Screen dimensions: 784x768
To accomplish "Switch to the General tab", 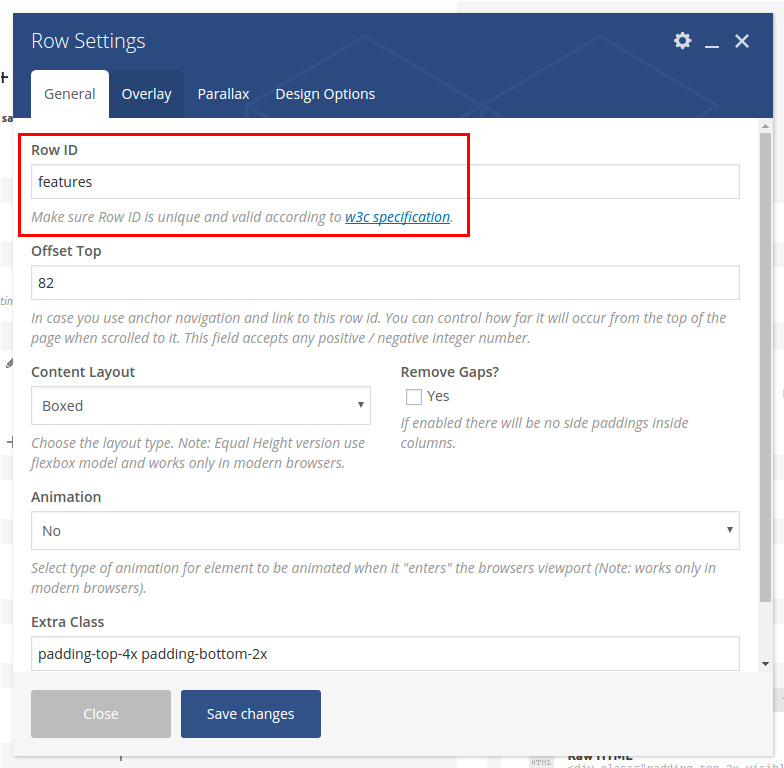I will [70, 94].
